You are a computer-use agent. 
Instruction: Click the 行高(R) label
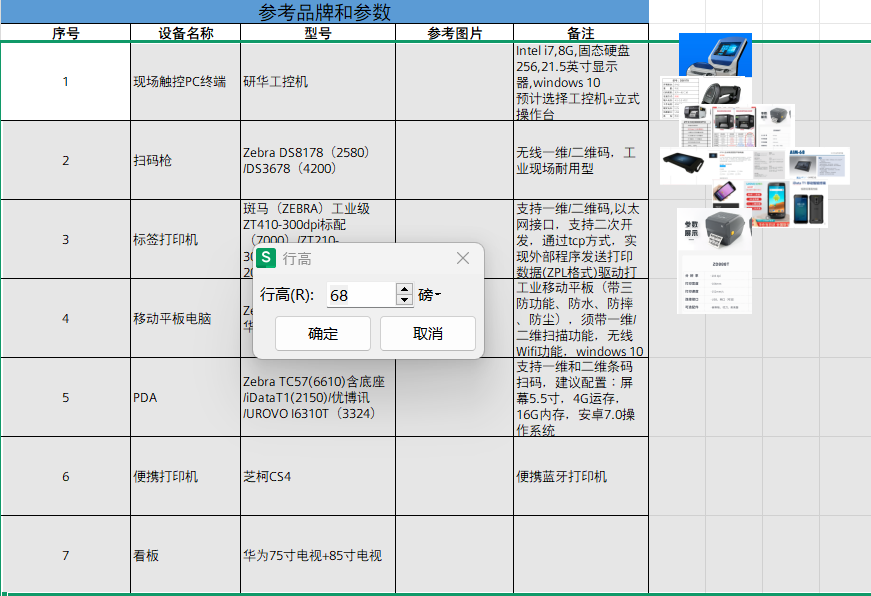point(287,295)
